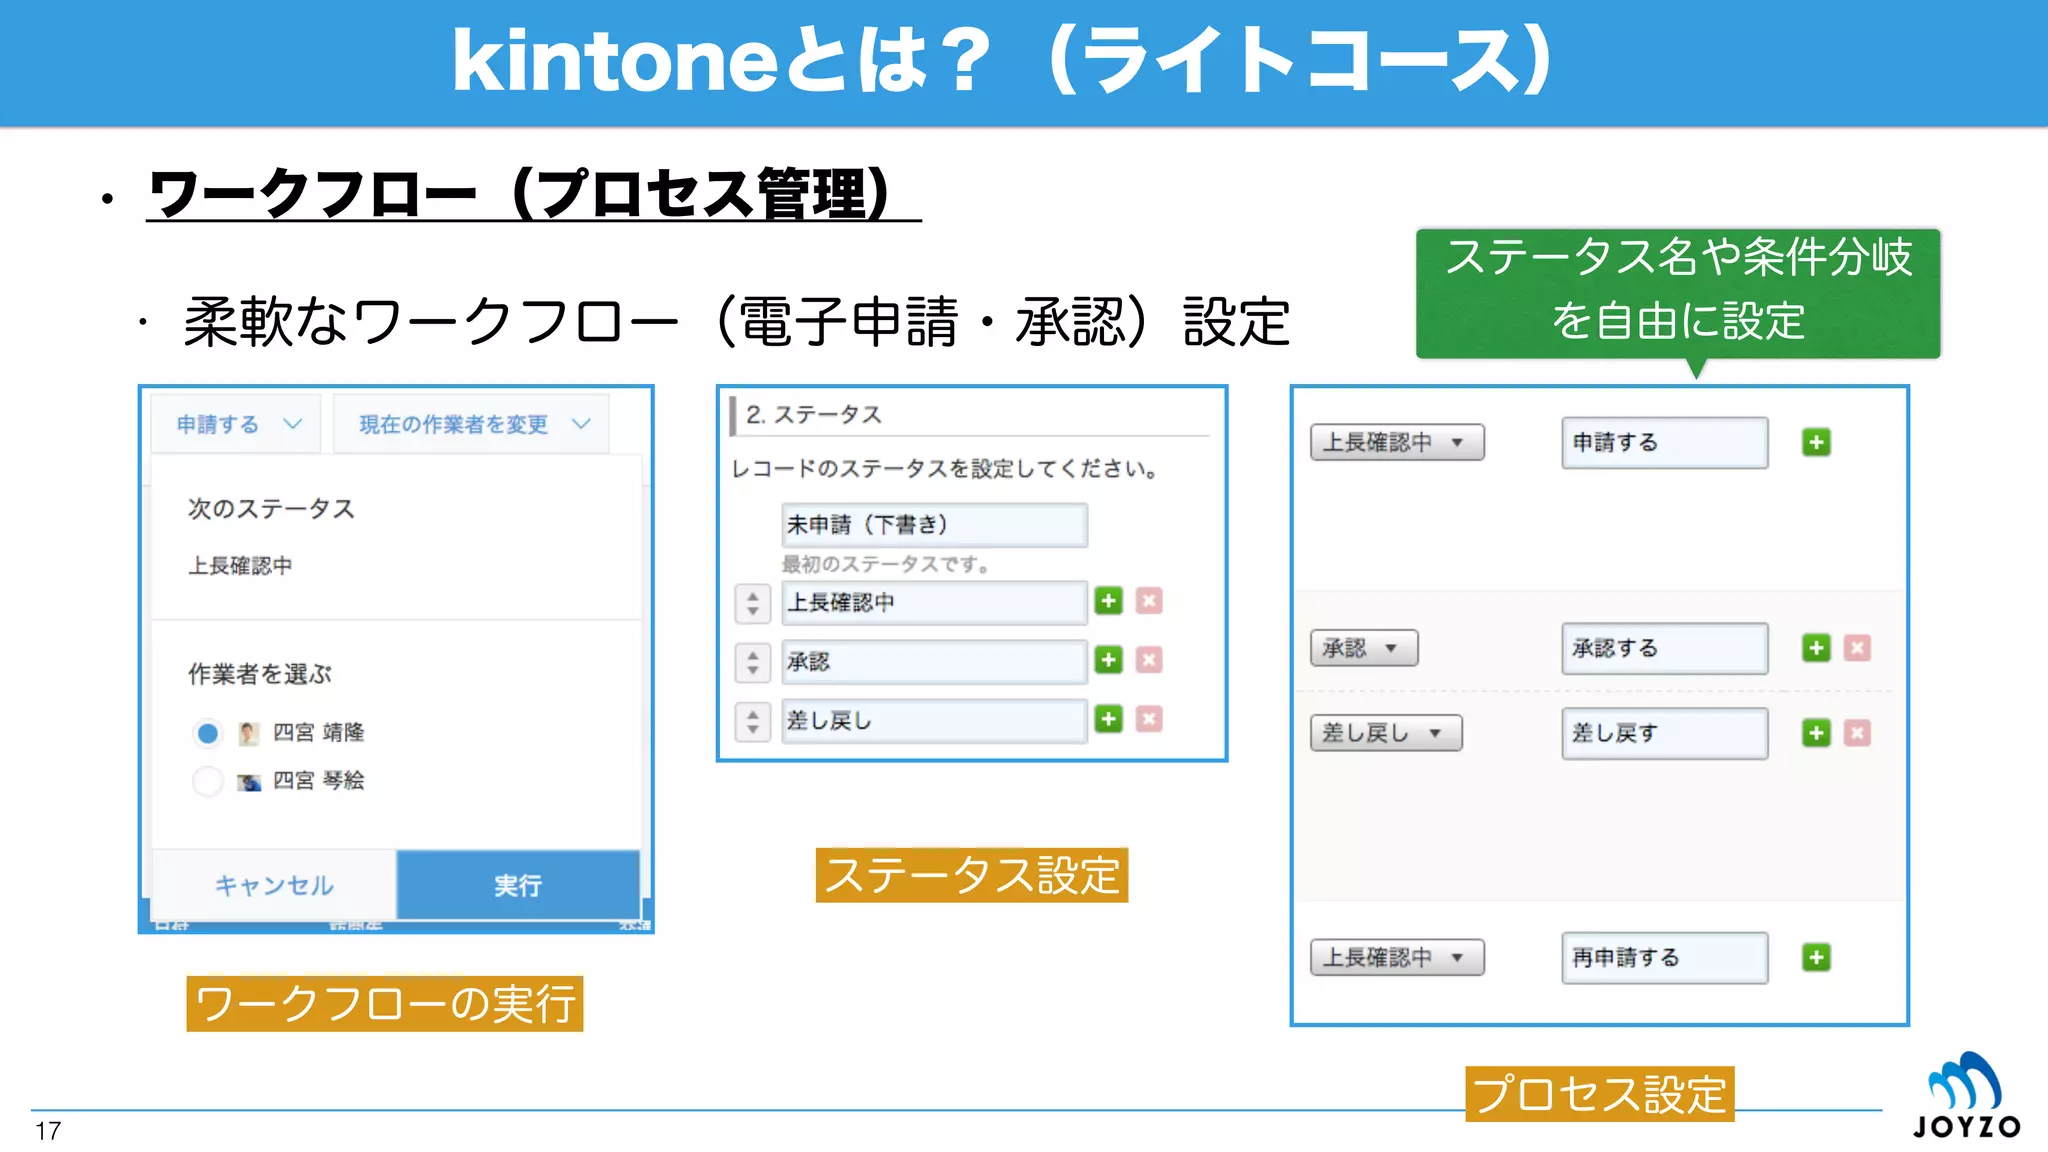2048x1152 pixels.
Task: Open the 差し戻し status dropdown
Action: tap(1386, 733)
